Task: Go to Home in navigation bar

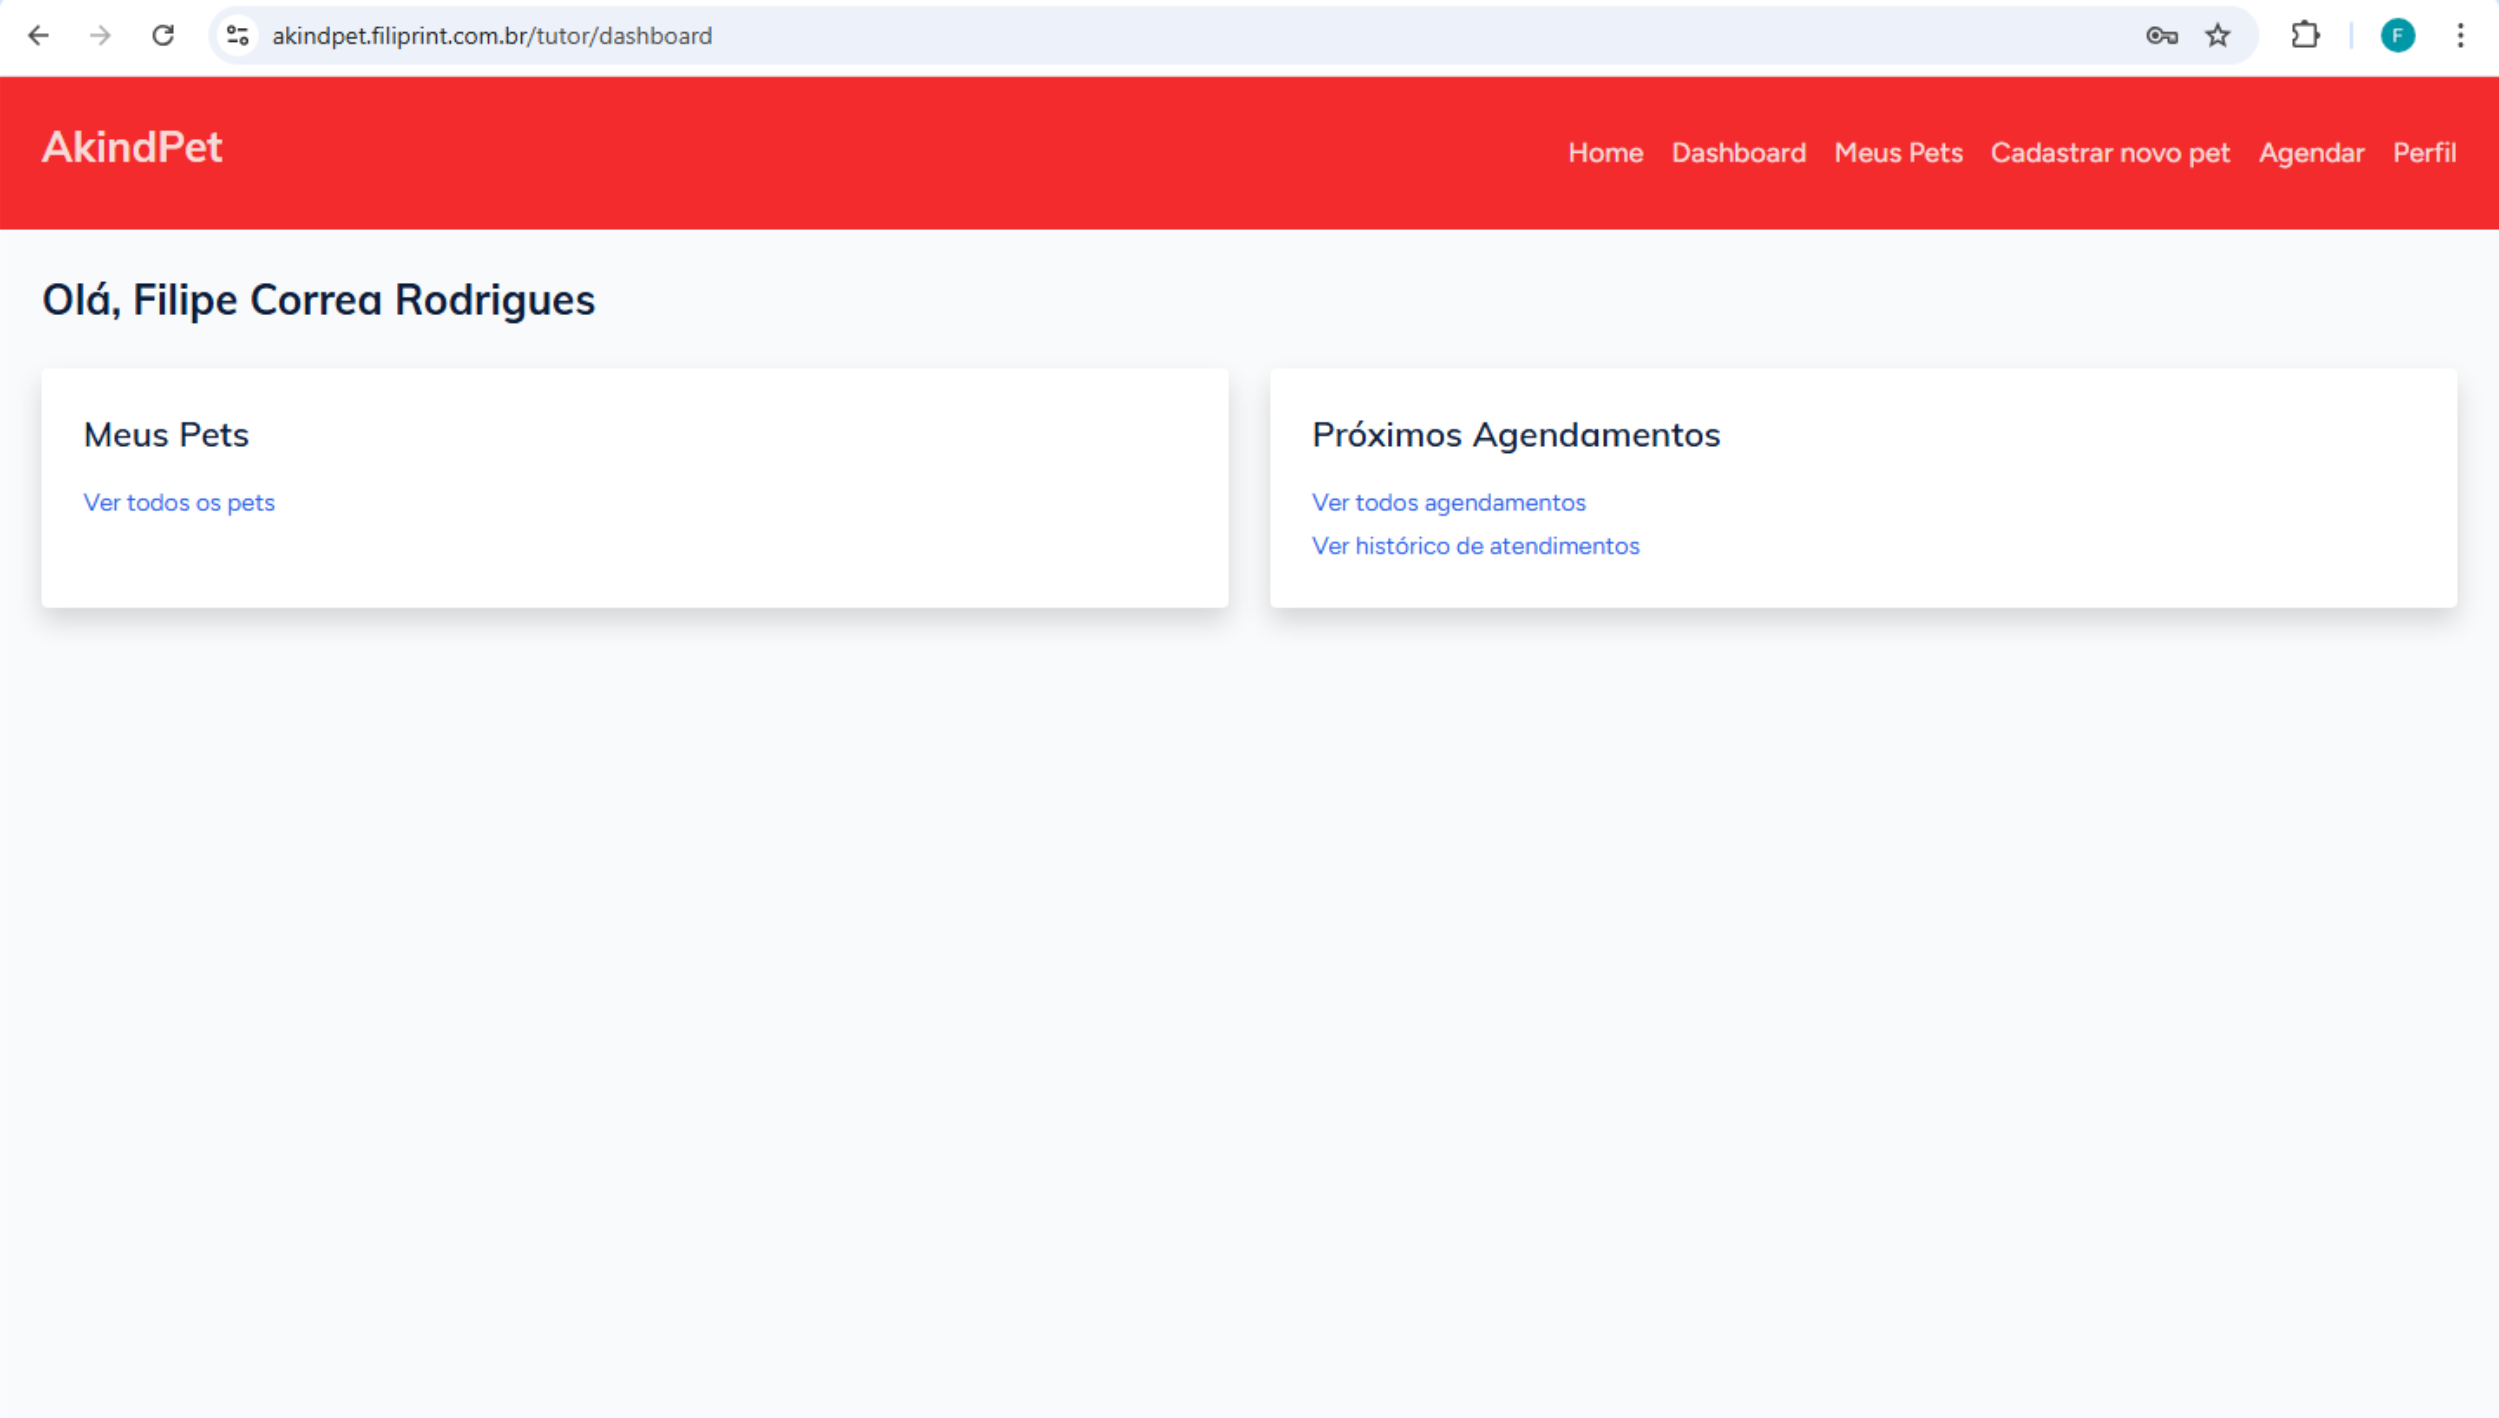Action: (1605, 153)
